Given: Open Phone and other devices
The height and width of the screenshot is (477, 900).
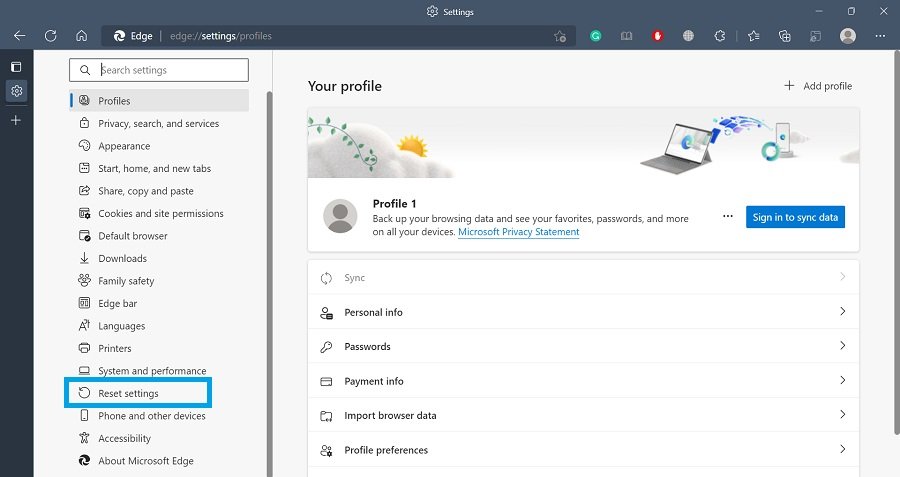Looking at the screenshot, I should tap(152, 416).
